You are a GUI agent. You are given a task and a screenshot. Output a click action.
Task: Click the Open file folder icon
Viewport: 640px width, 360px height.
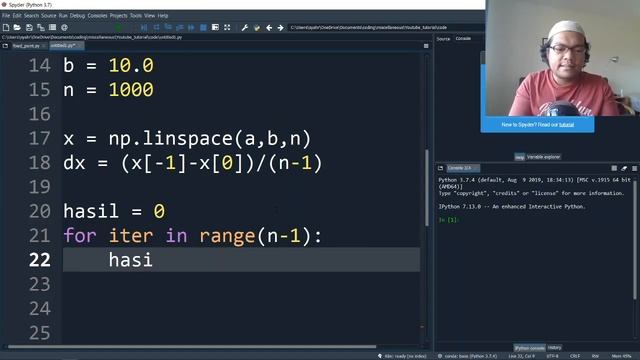point(17,27)
